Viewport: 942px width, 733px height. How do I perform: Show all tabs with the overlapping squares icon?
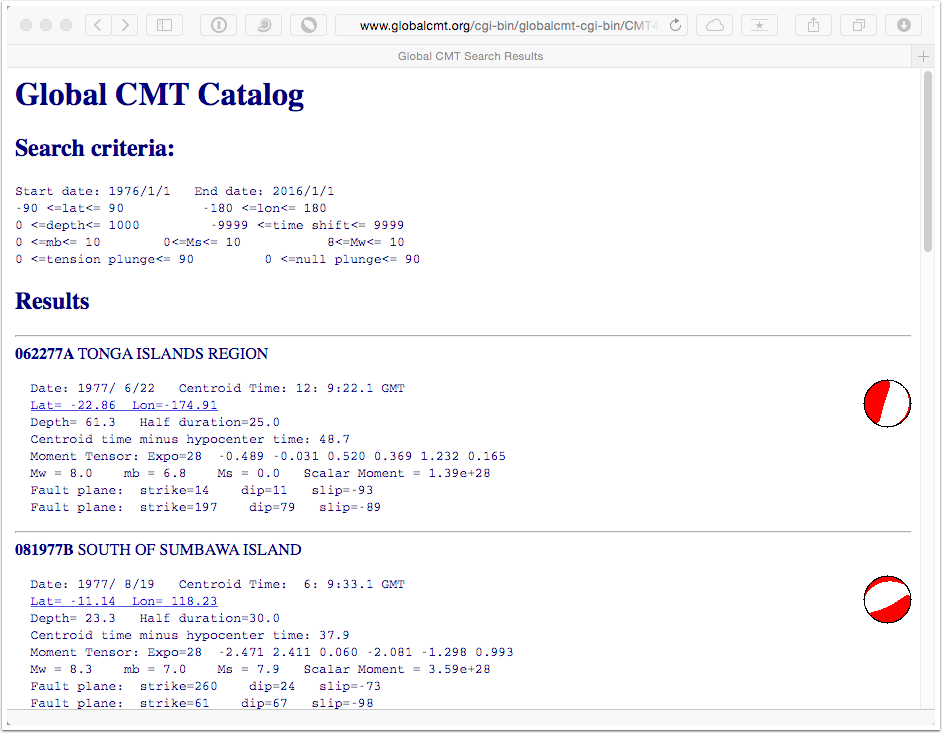[x=858, y=25]
